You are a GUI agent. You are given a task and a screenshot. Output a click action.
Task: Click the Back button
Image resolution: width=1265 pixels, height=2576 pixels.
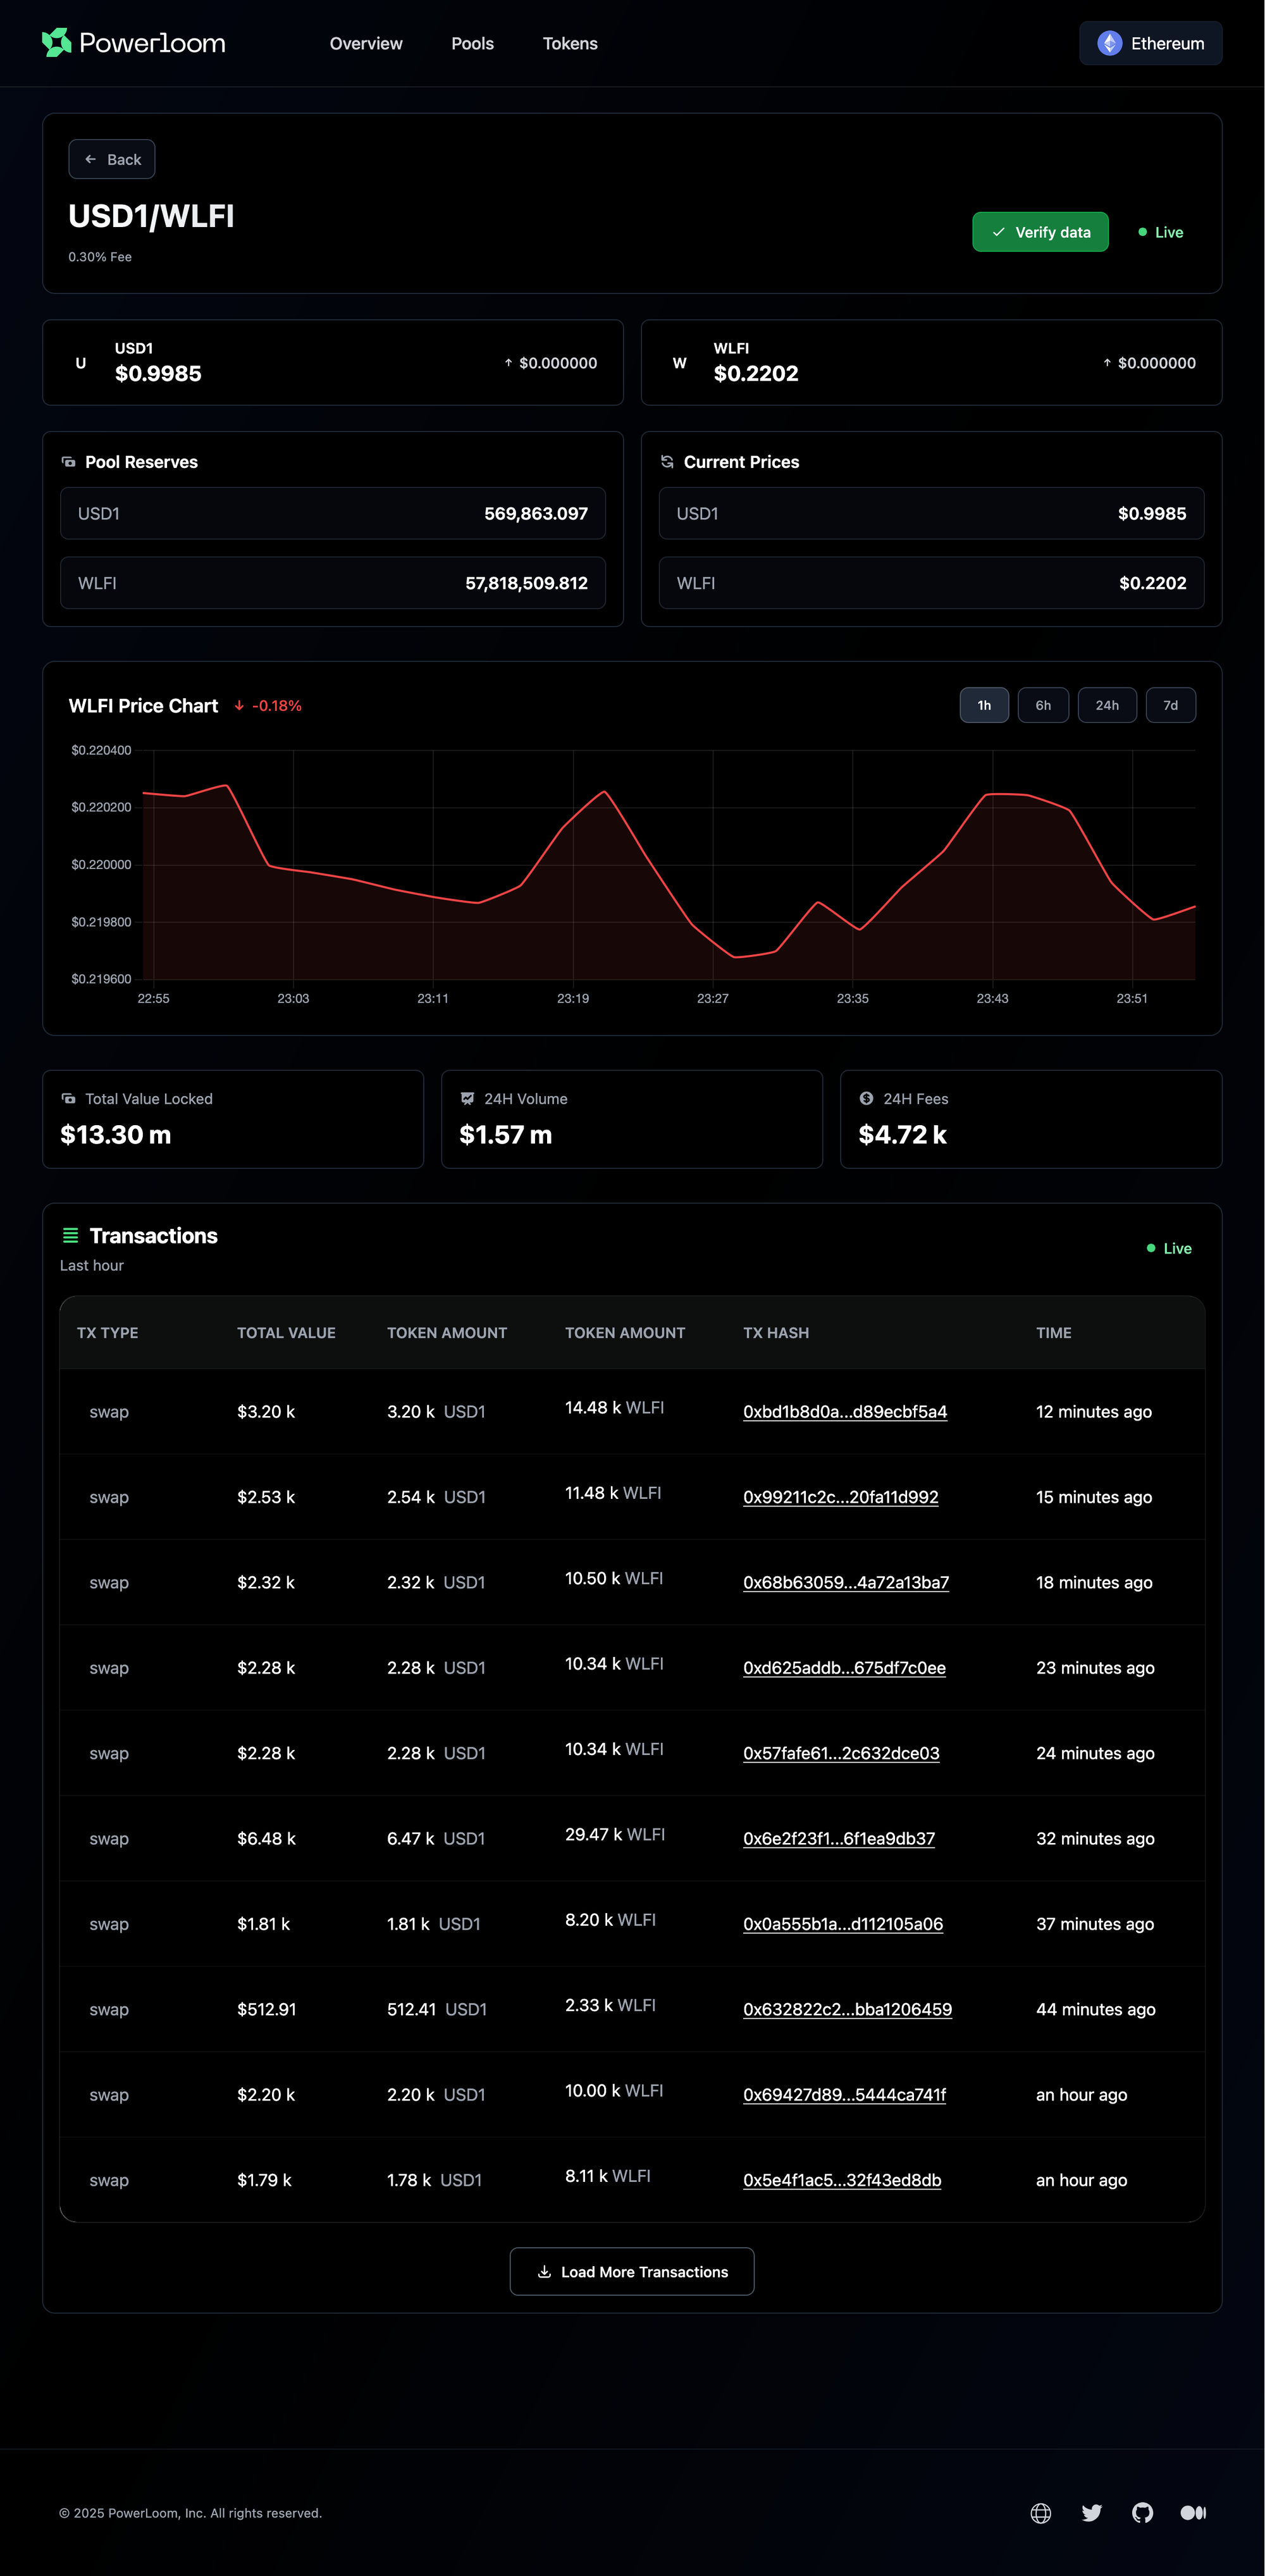112,159
